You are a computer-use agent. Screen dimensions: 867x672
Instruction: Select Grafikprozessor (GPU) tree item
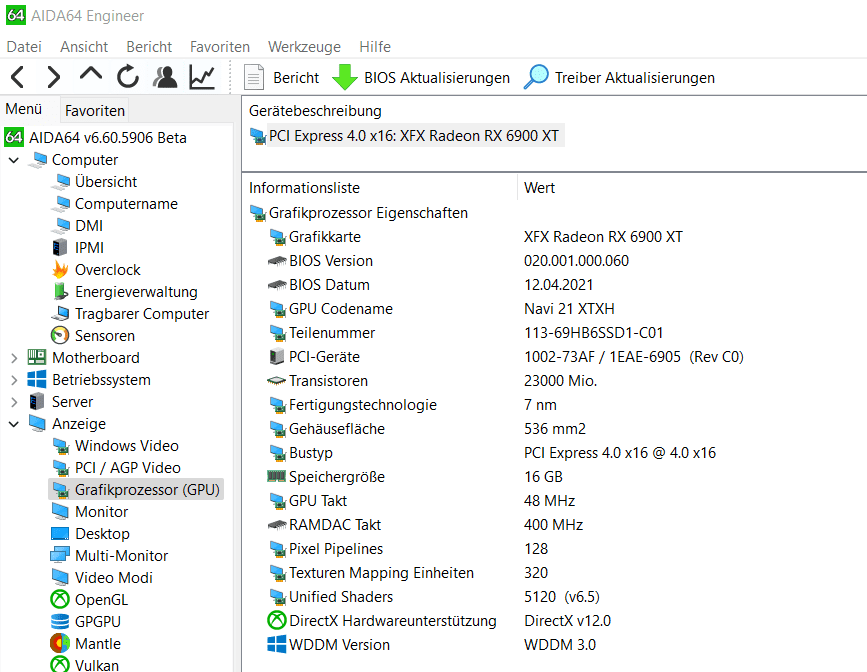coord(147,489)
